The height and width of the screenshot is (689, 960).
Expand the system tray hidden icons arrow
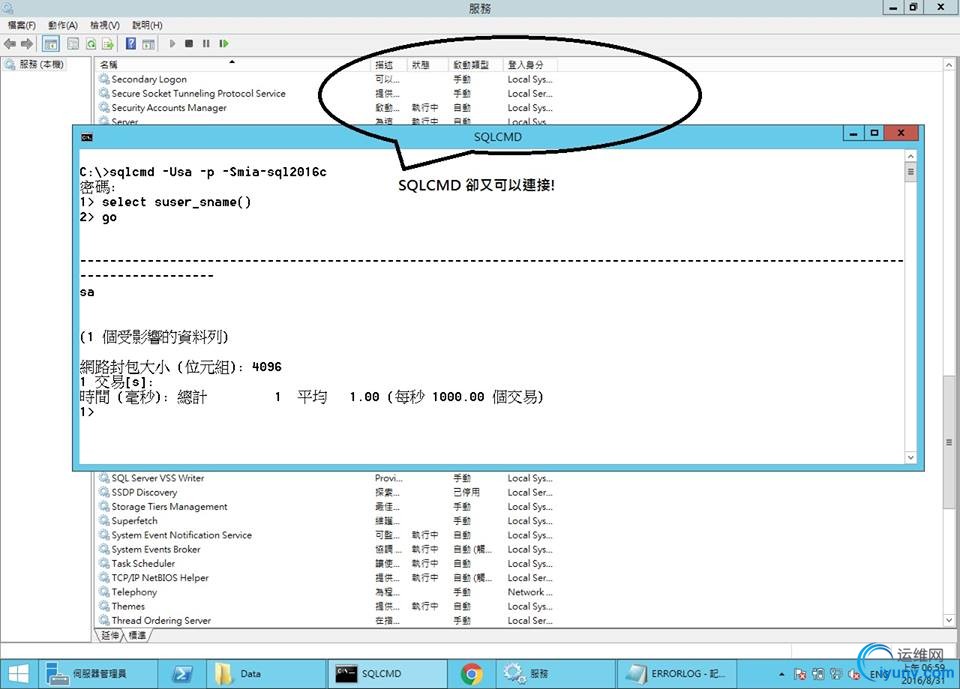point(782,674)
